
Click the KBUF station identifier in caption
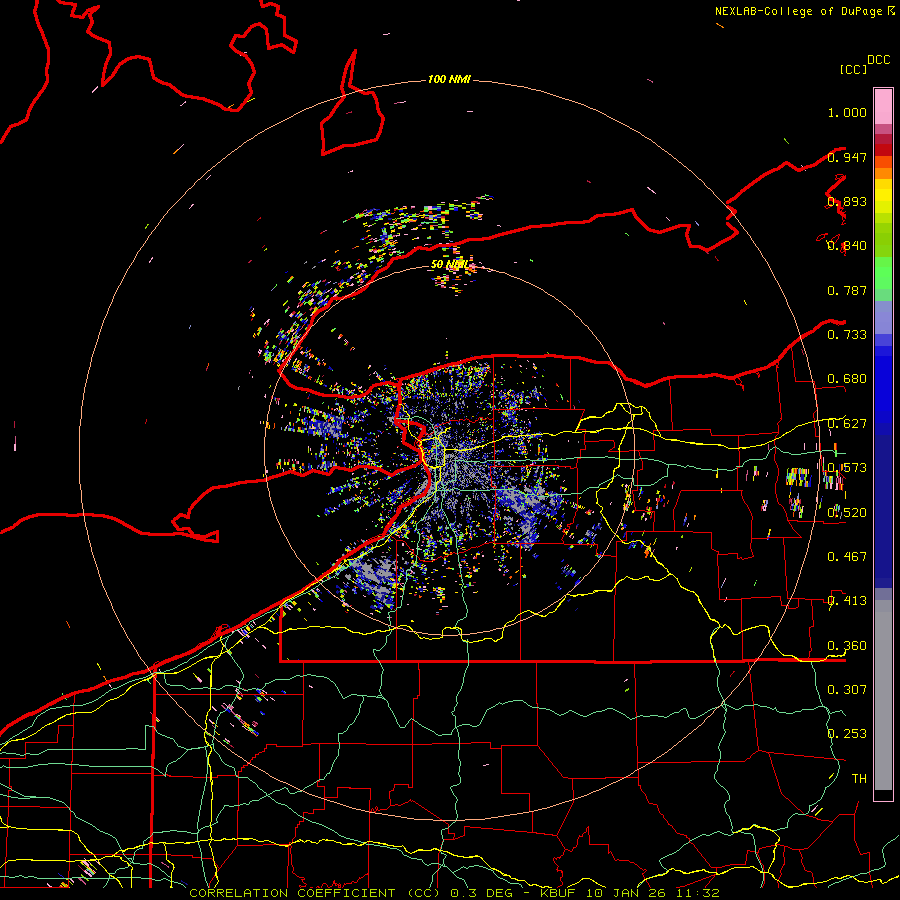click(560, 893)
